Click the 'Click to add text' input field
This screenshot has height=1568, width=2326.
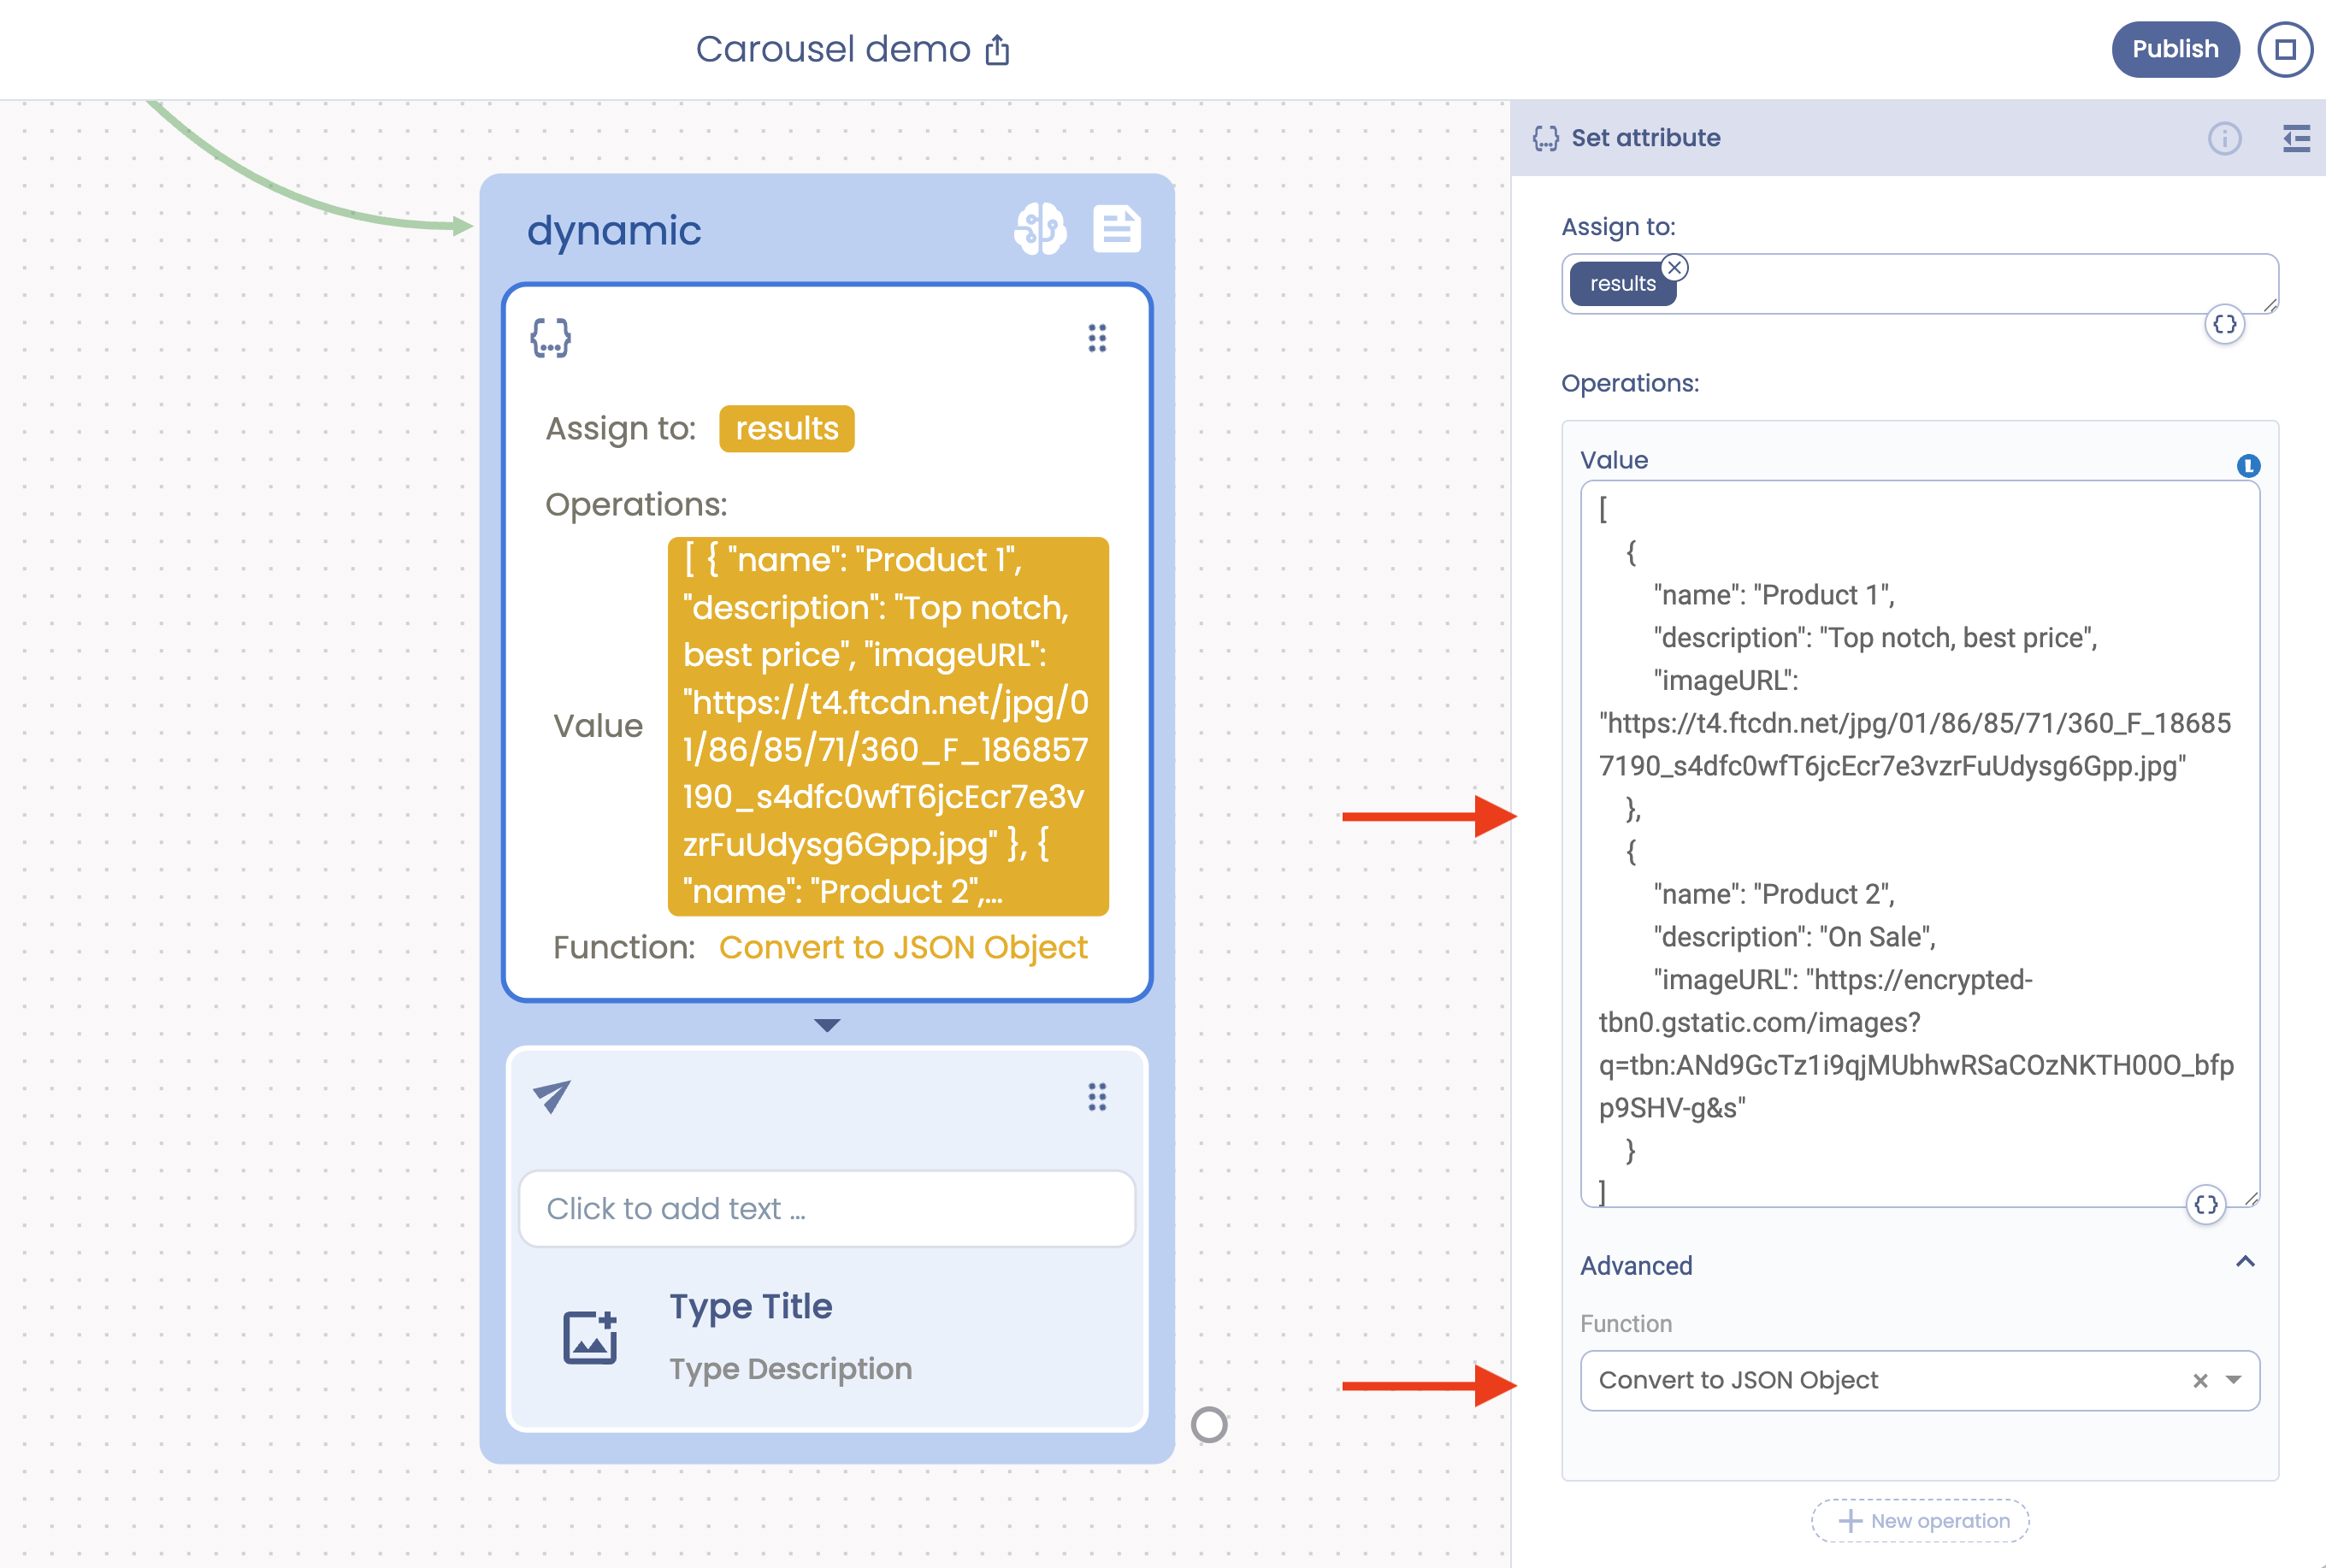click(x=826, y=1209)
